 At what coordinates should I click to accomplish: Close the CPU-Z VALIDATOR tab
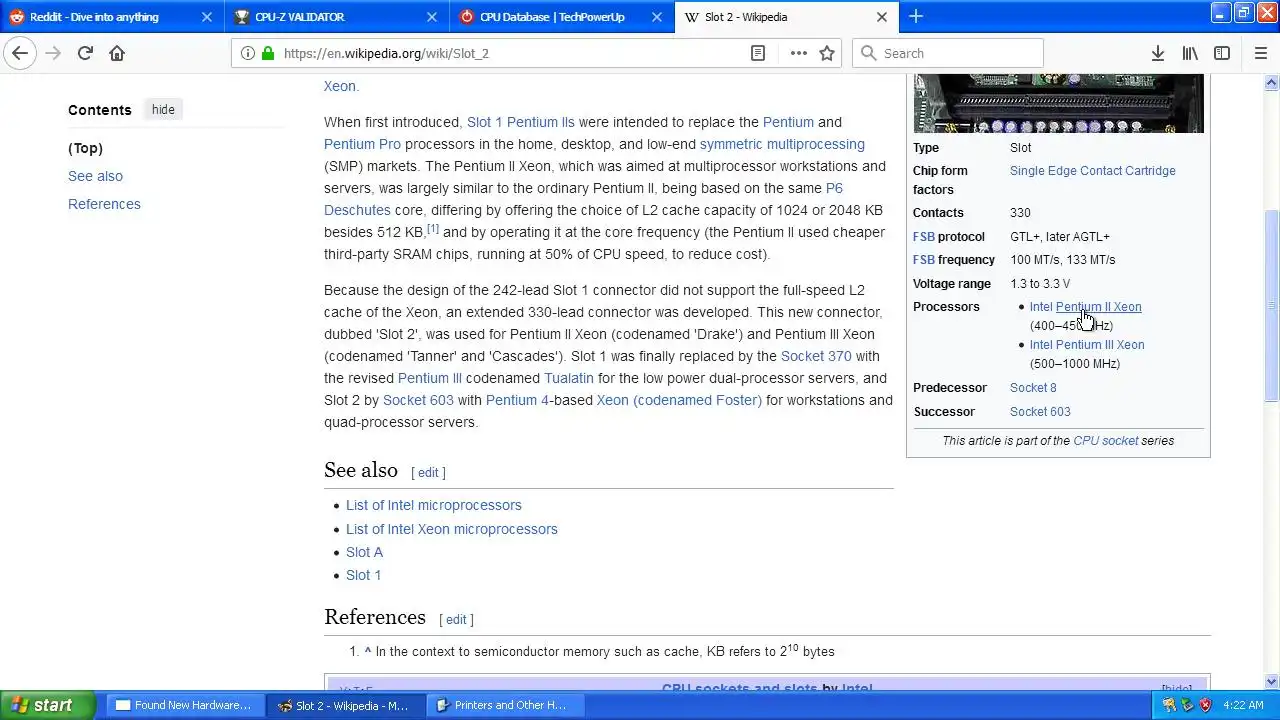[x=432, y=17]
